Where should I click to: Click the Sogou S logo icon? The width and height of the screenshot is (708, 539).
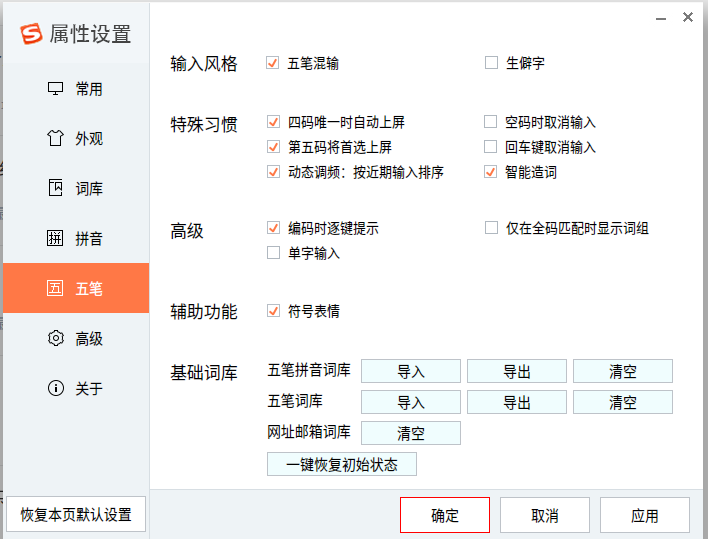(31, 34)
